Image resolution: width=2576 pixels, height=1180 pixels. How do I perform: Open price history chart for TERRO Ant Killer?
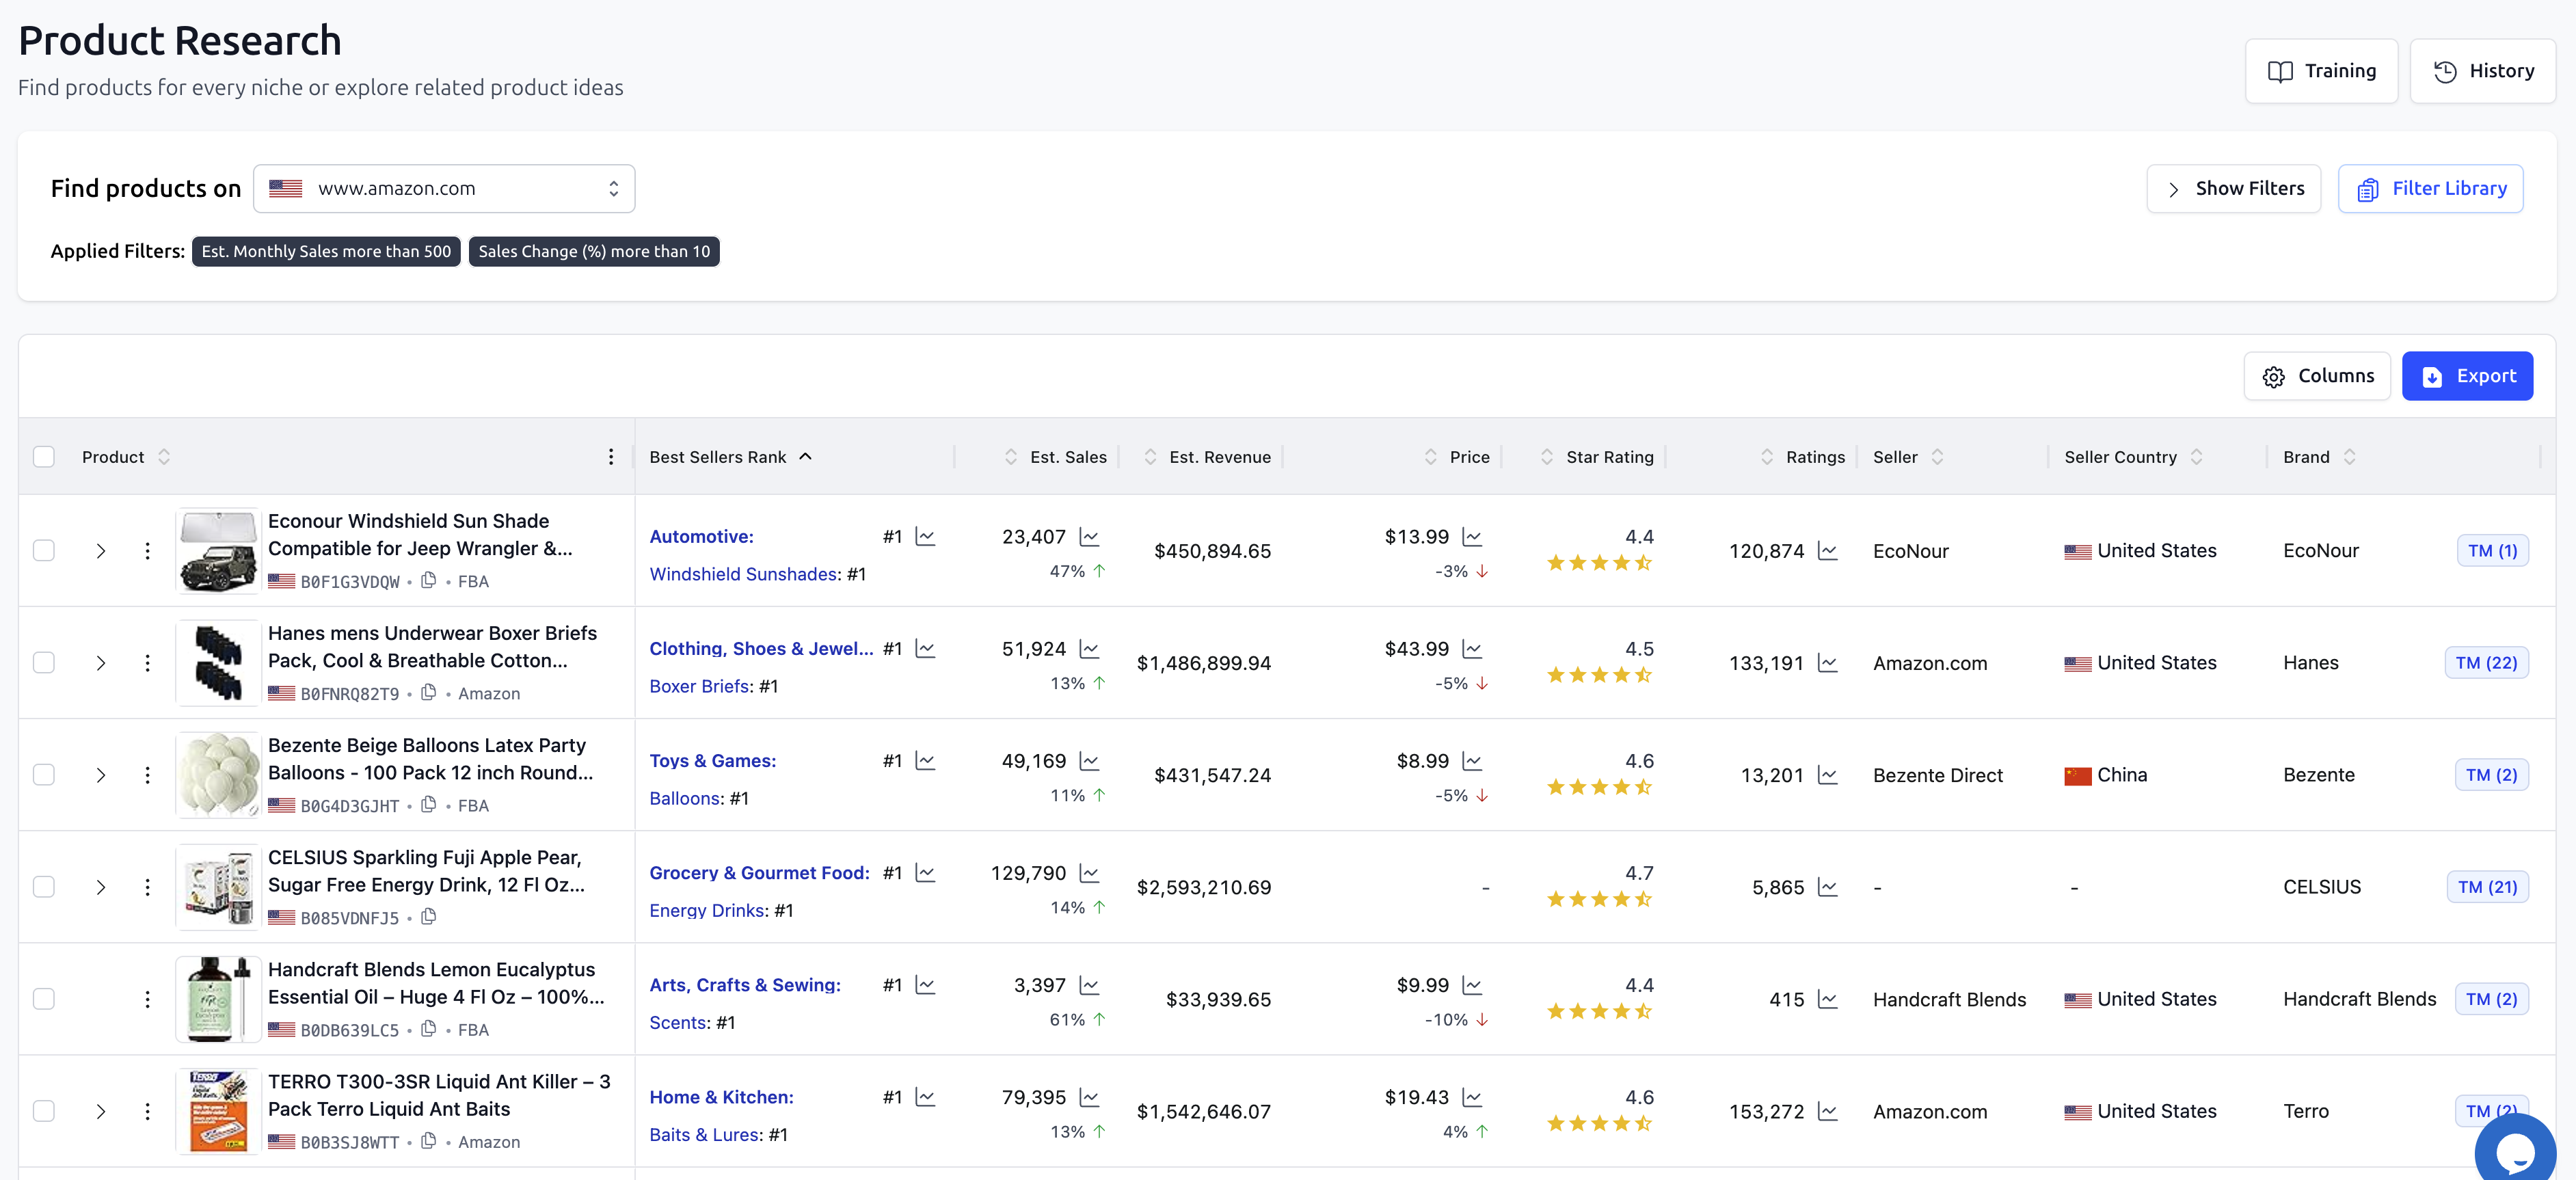[1472, 1097]
